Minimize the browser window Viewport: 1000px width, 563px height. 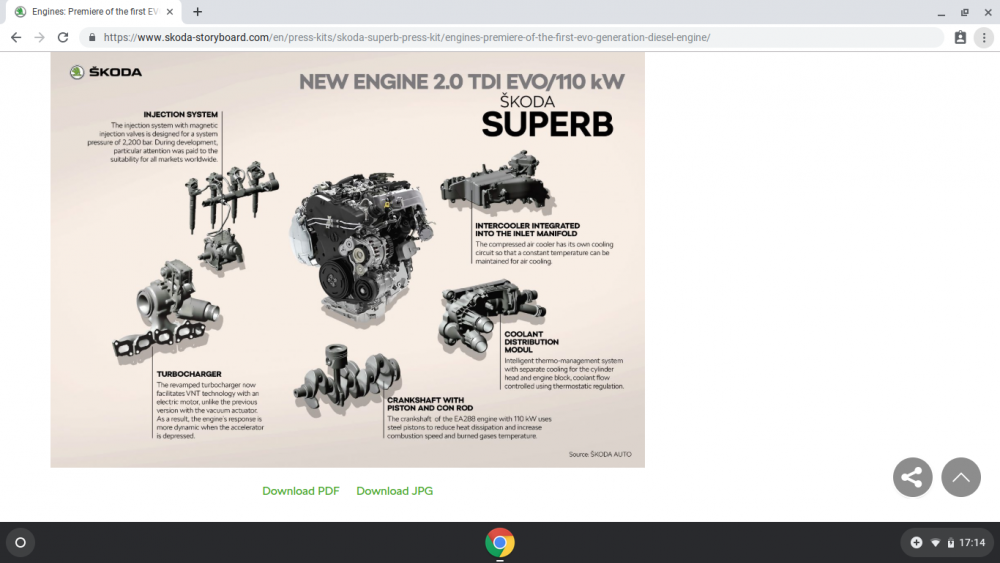(941, 12)
